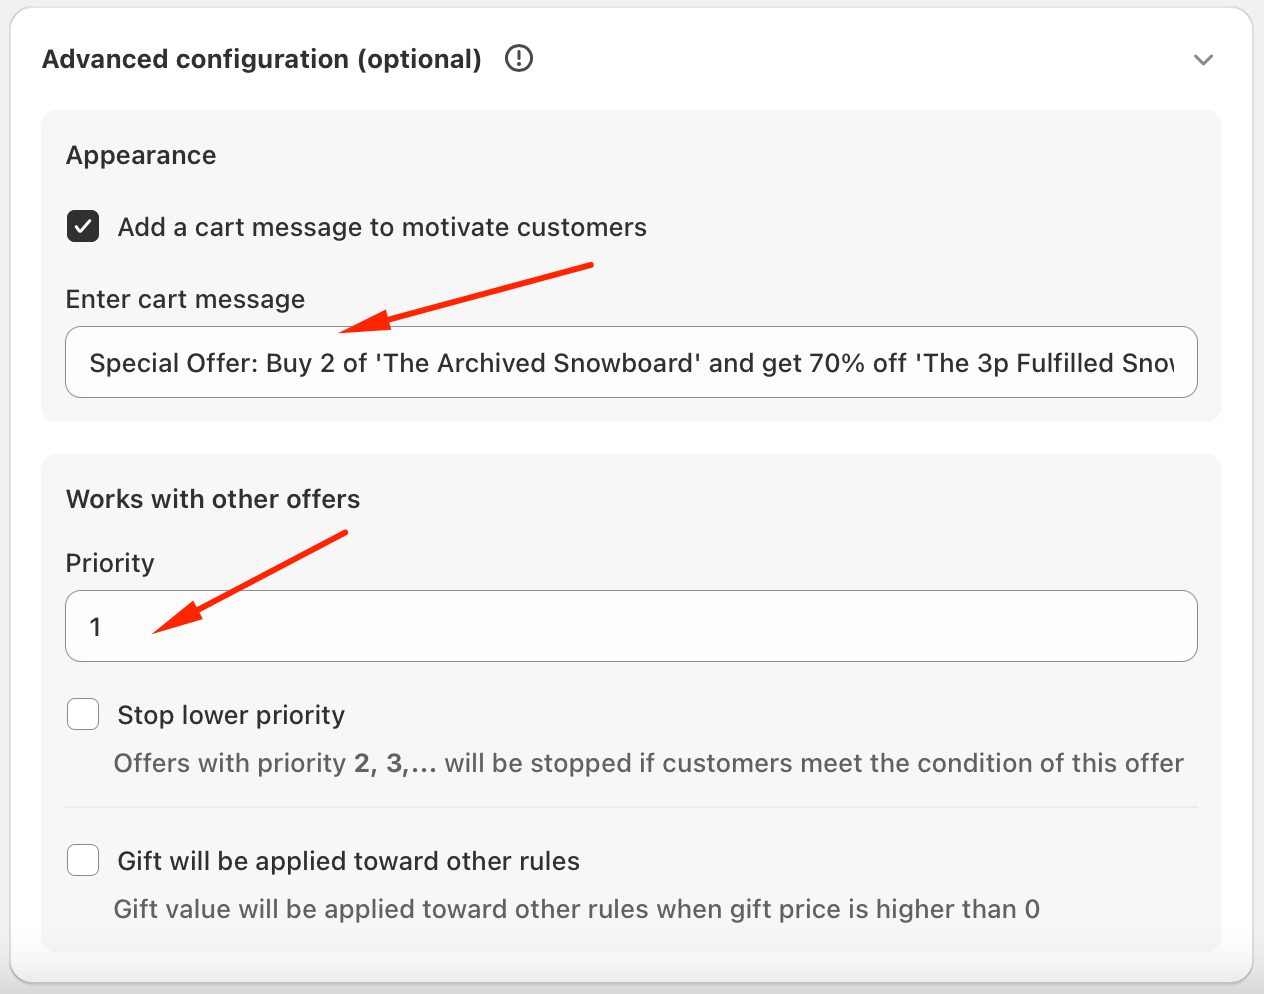
Task: Click the alert info icon beside Advanced configuration
Action: (519, 59)
